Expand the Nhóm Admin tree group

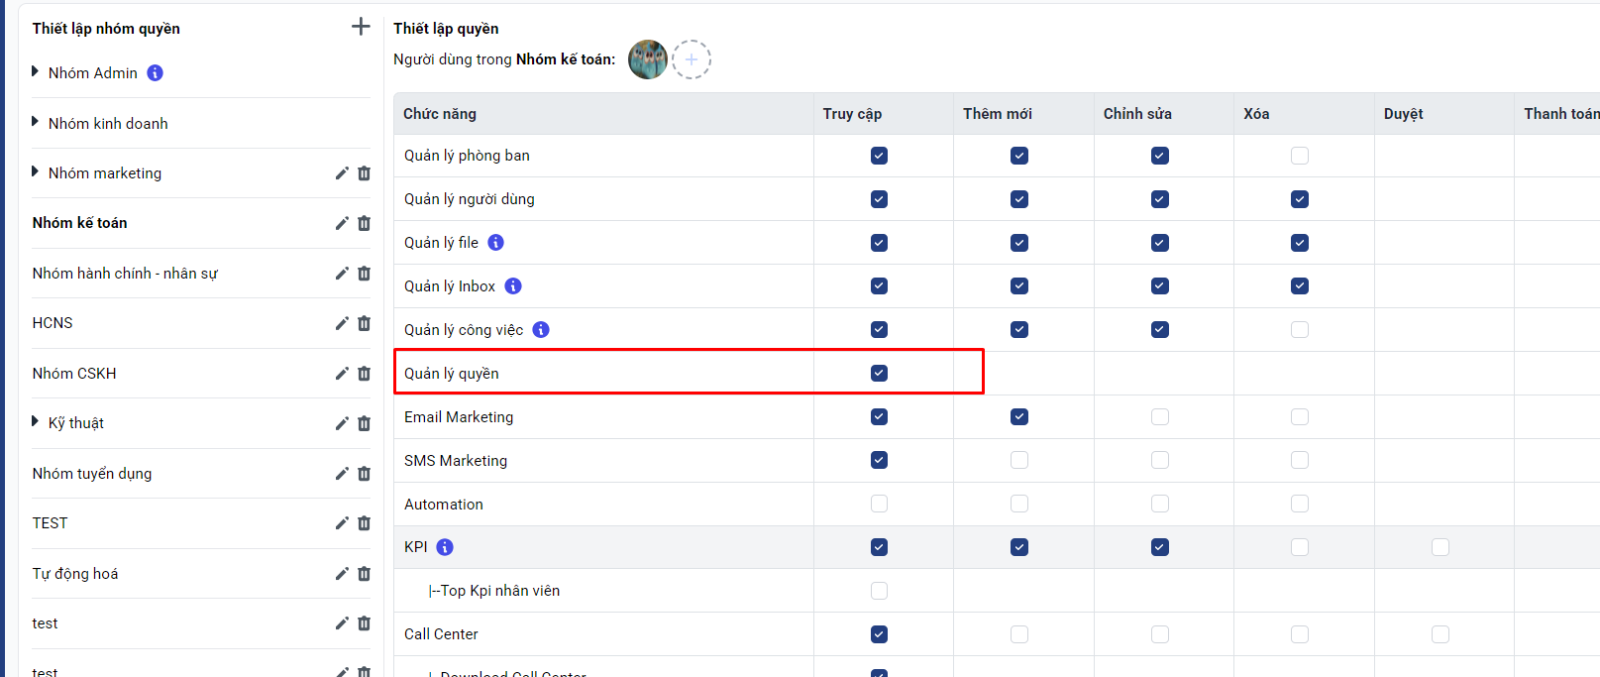pyautogui.click(x=35, y=72)
